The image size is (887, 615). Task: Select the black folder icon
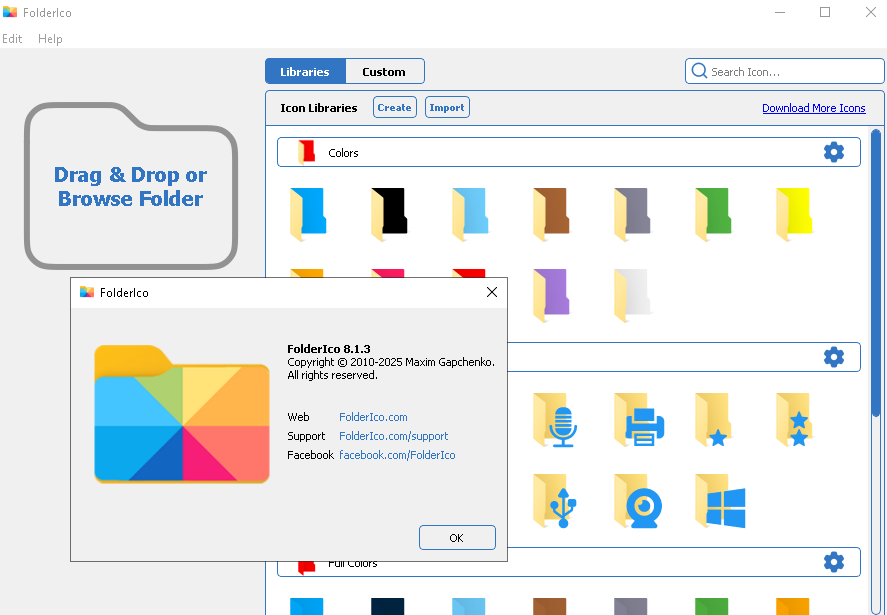(389, 214)
